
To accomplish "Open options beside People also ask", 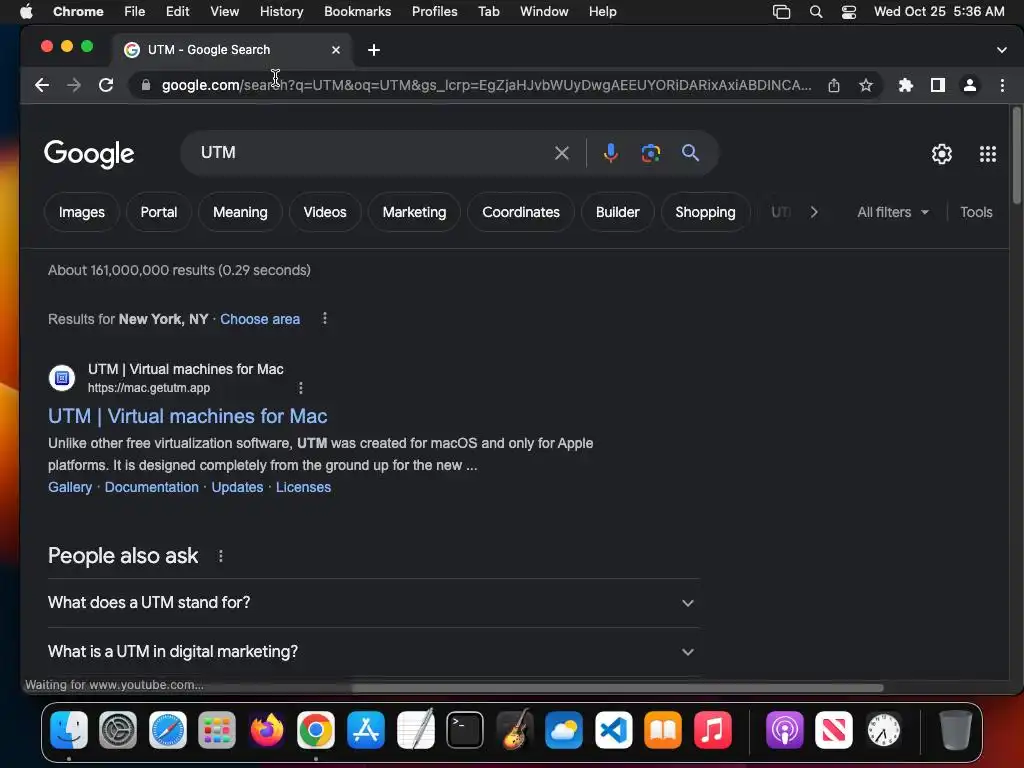I will [221, 556].
